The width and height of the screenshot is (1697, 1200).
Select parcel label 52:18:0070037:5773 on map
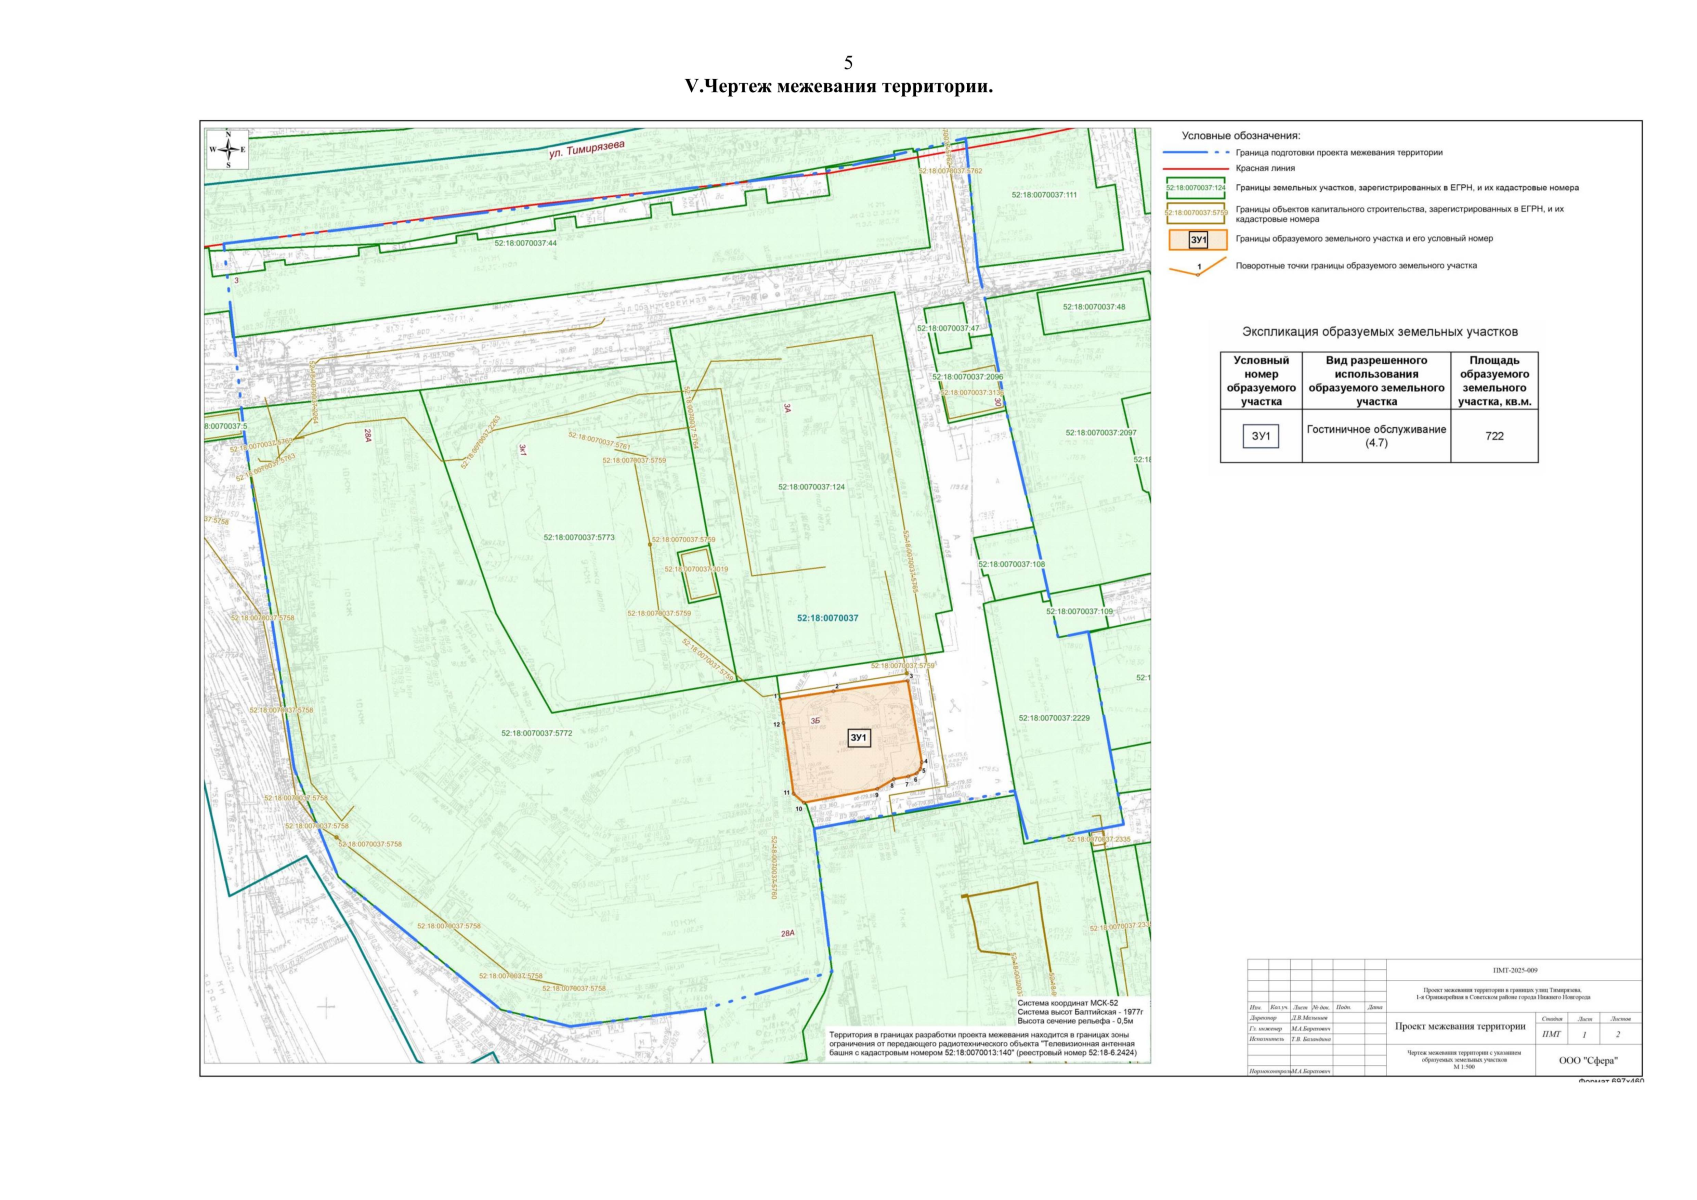click(x=579, y=537)
